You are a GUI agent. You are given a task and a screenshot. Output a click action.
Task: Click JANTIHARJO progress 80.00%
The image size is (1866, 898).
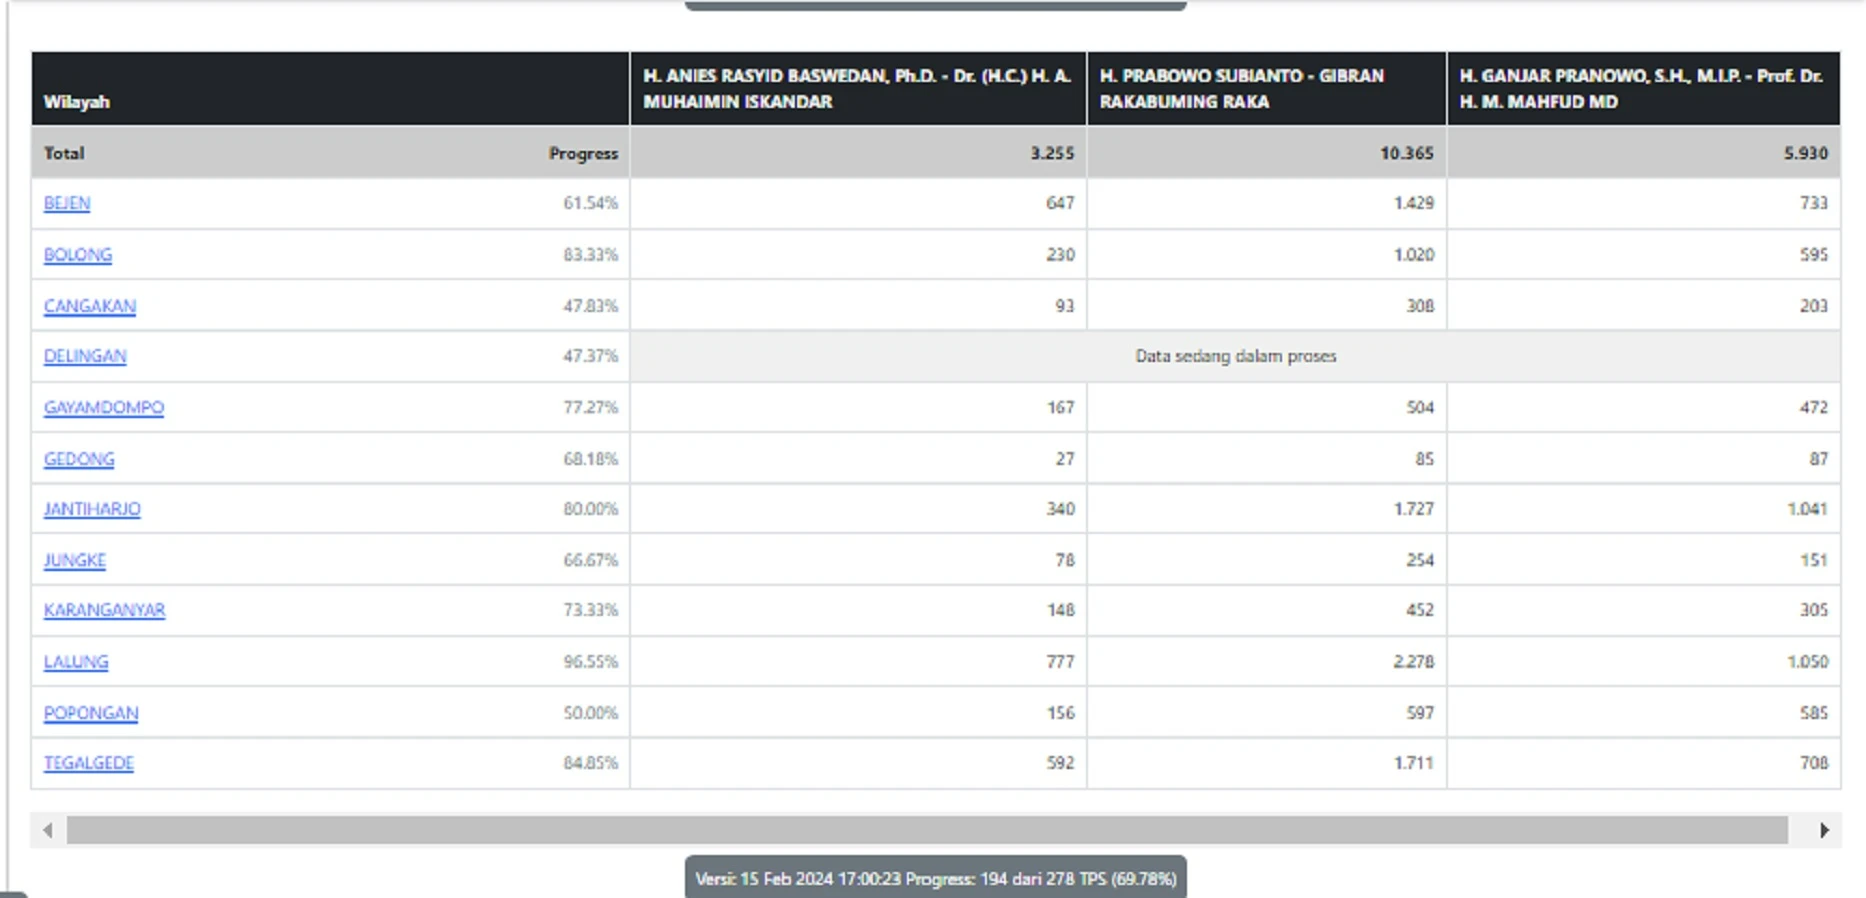(x=591, y=509)
